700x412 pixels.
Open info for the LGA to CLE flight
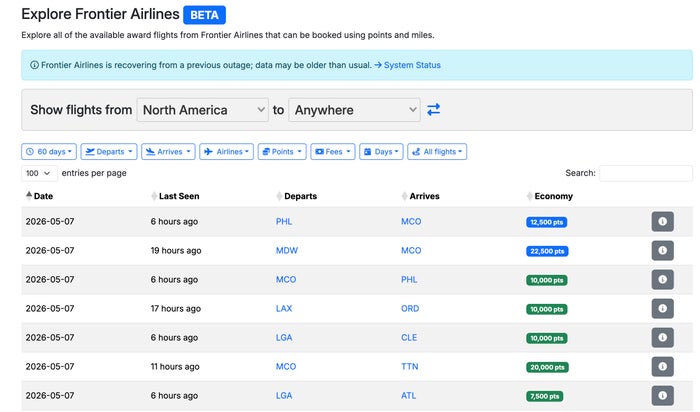[662, 337]
